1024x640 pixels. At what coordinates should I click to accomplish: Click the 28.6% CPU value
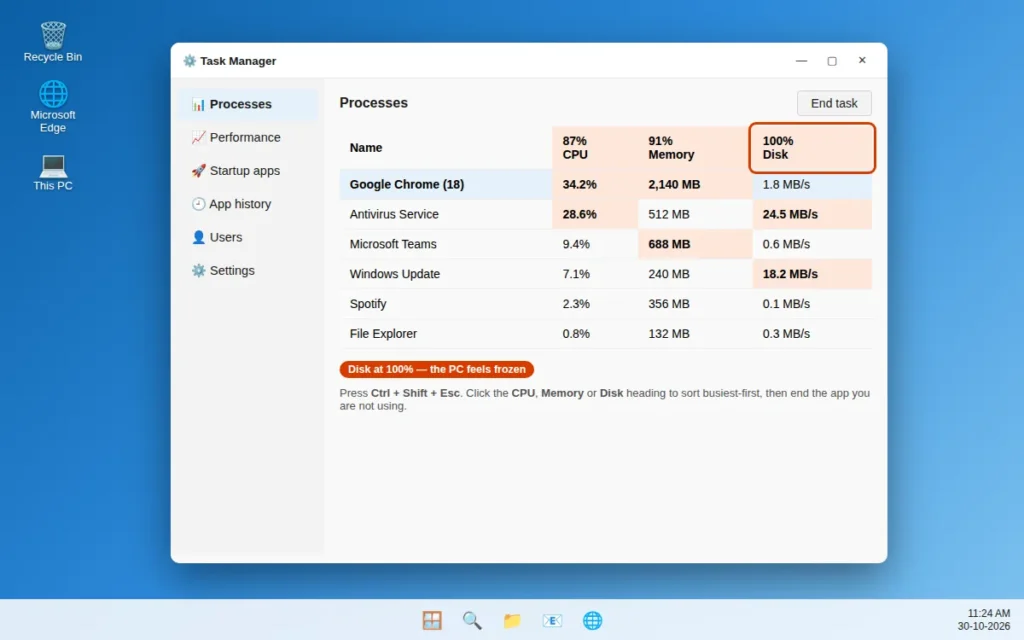(x=579, y=214)
